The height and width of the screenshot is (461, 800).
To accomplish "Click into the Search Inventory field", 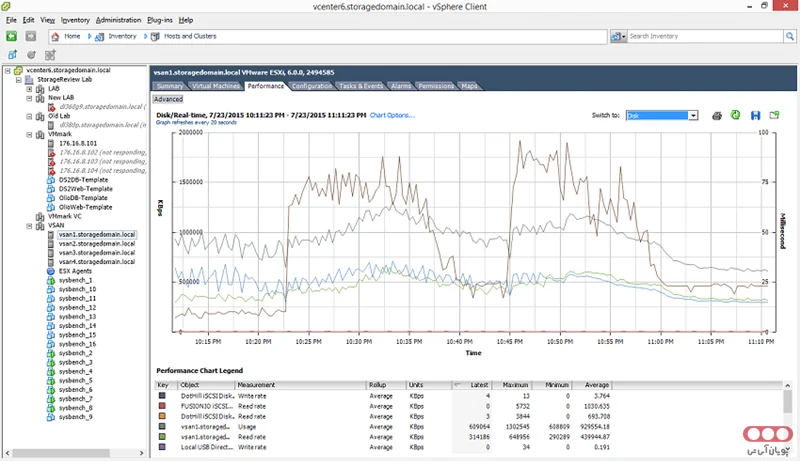I will pyautogui.click(x=705, y=36).
